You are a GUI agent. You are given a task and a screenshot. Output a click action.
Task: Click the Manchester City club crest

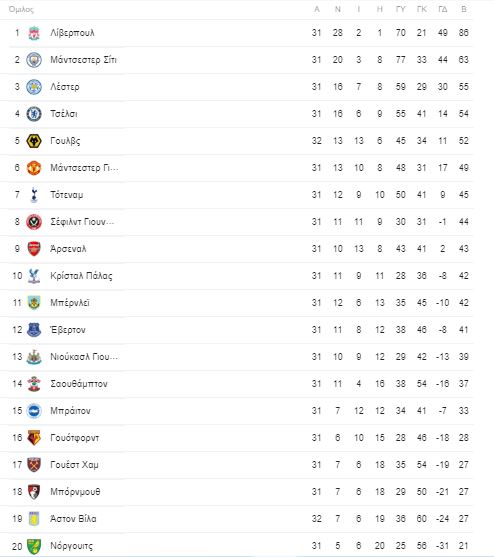pos(34,60)
